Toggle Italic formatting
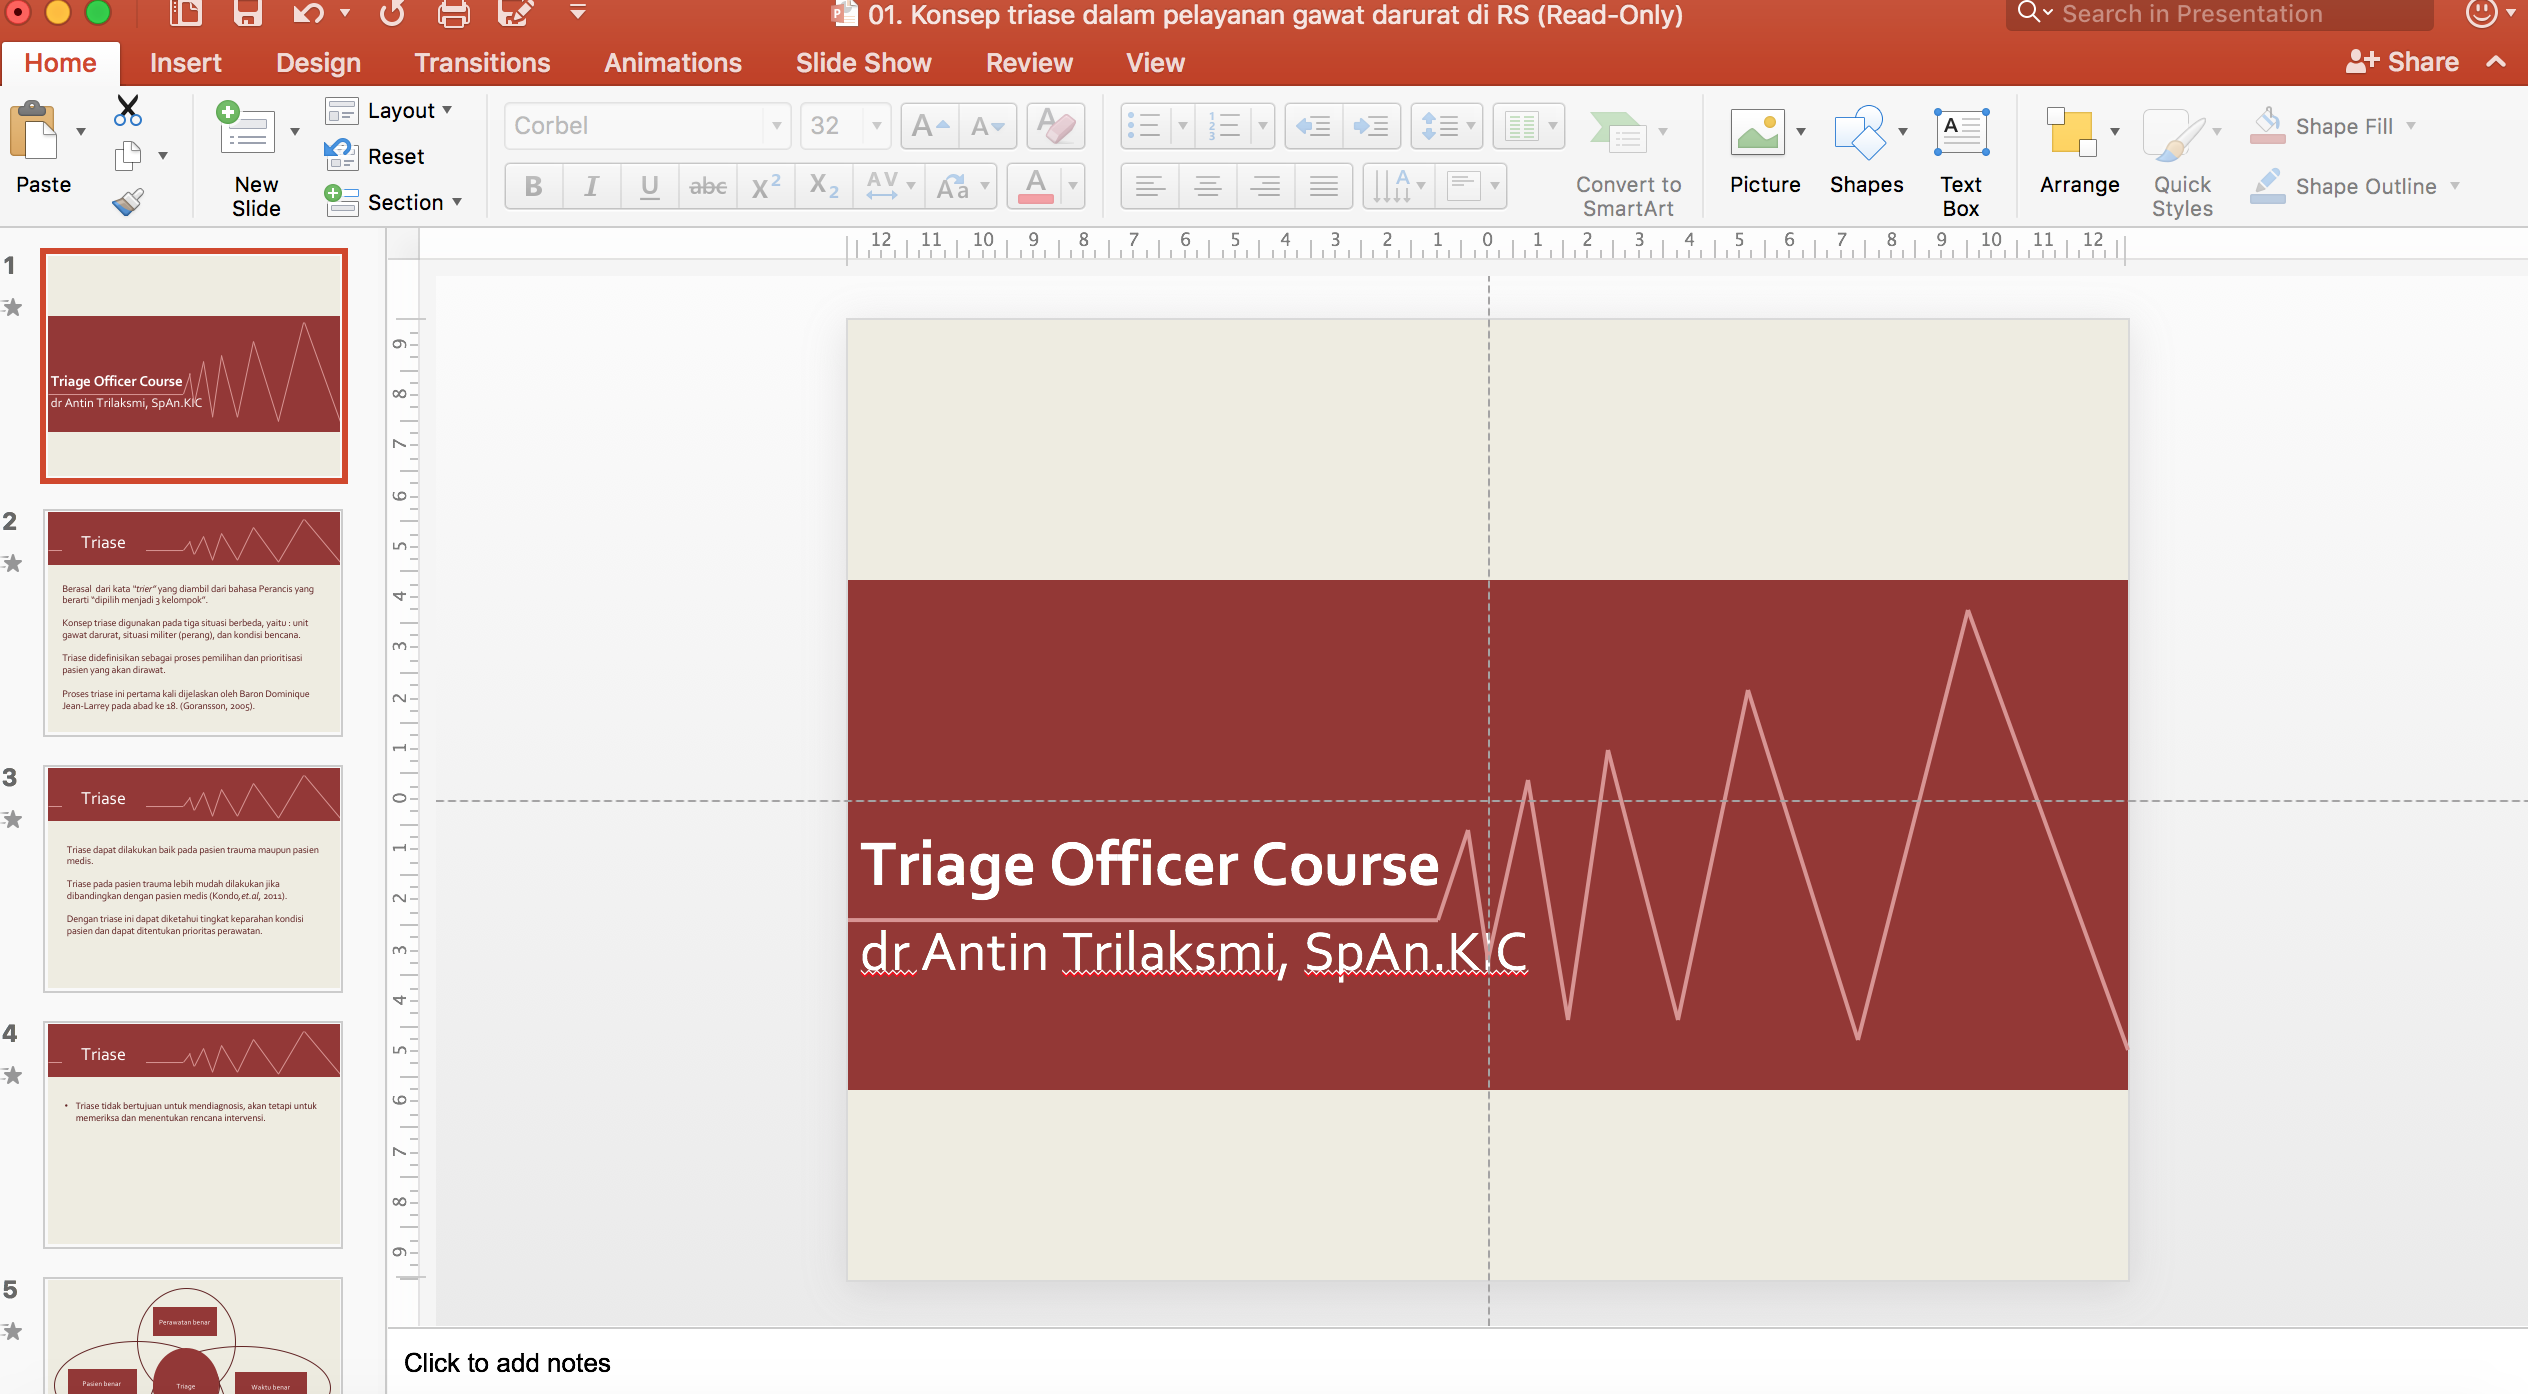Viewport: 2528px width, 1394px height. [x=591, y=186]
